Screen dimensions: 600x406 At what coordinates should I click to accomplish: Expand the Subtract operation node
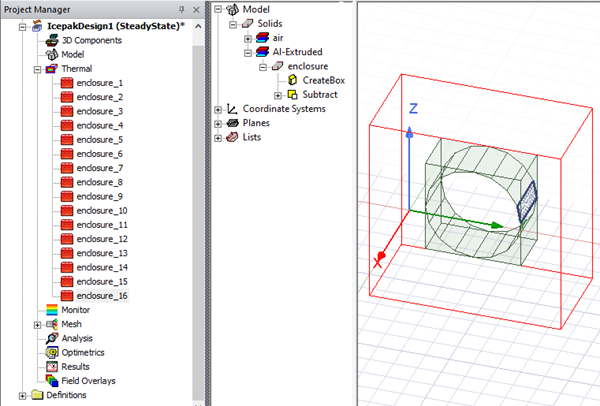click(x=277, y=95)
